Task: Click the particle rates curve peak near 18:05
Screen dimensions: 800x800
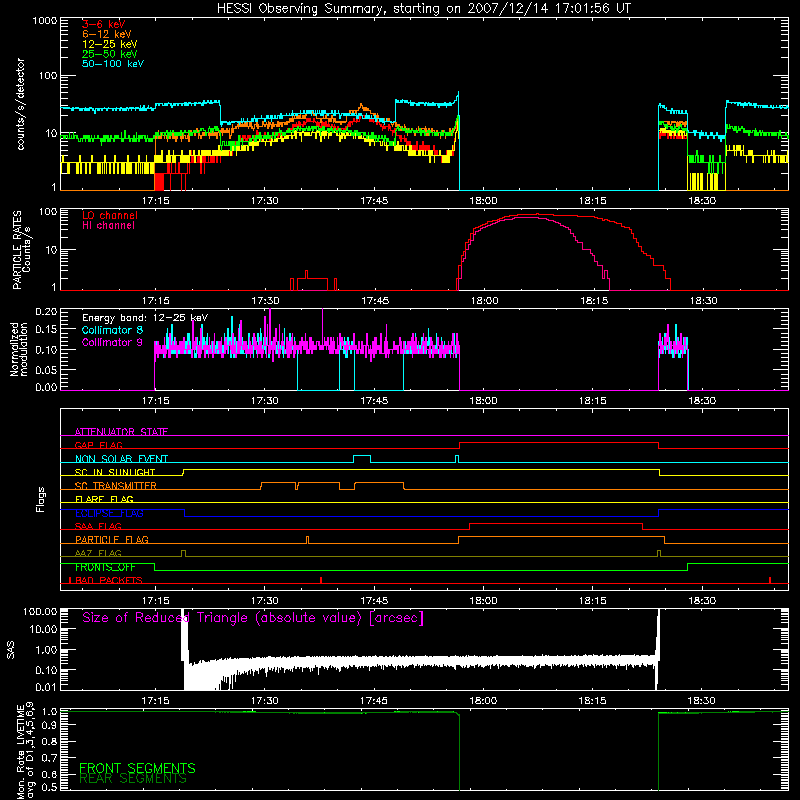Action: [531, 215]
